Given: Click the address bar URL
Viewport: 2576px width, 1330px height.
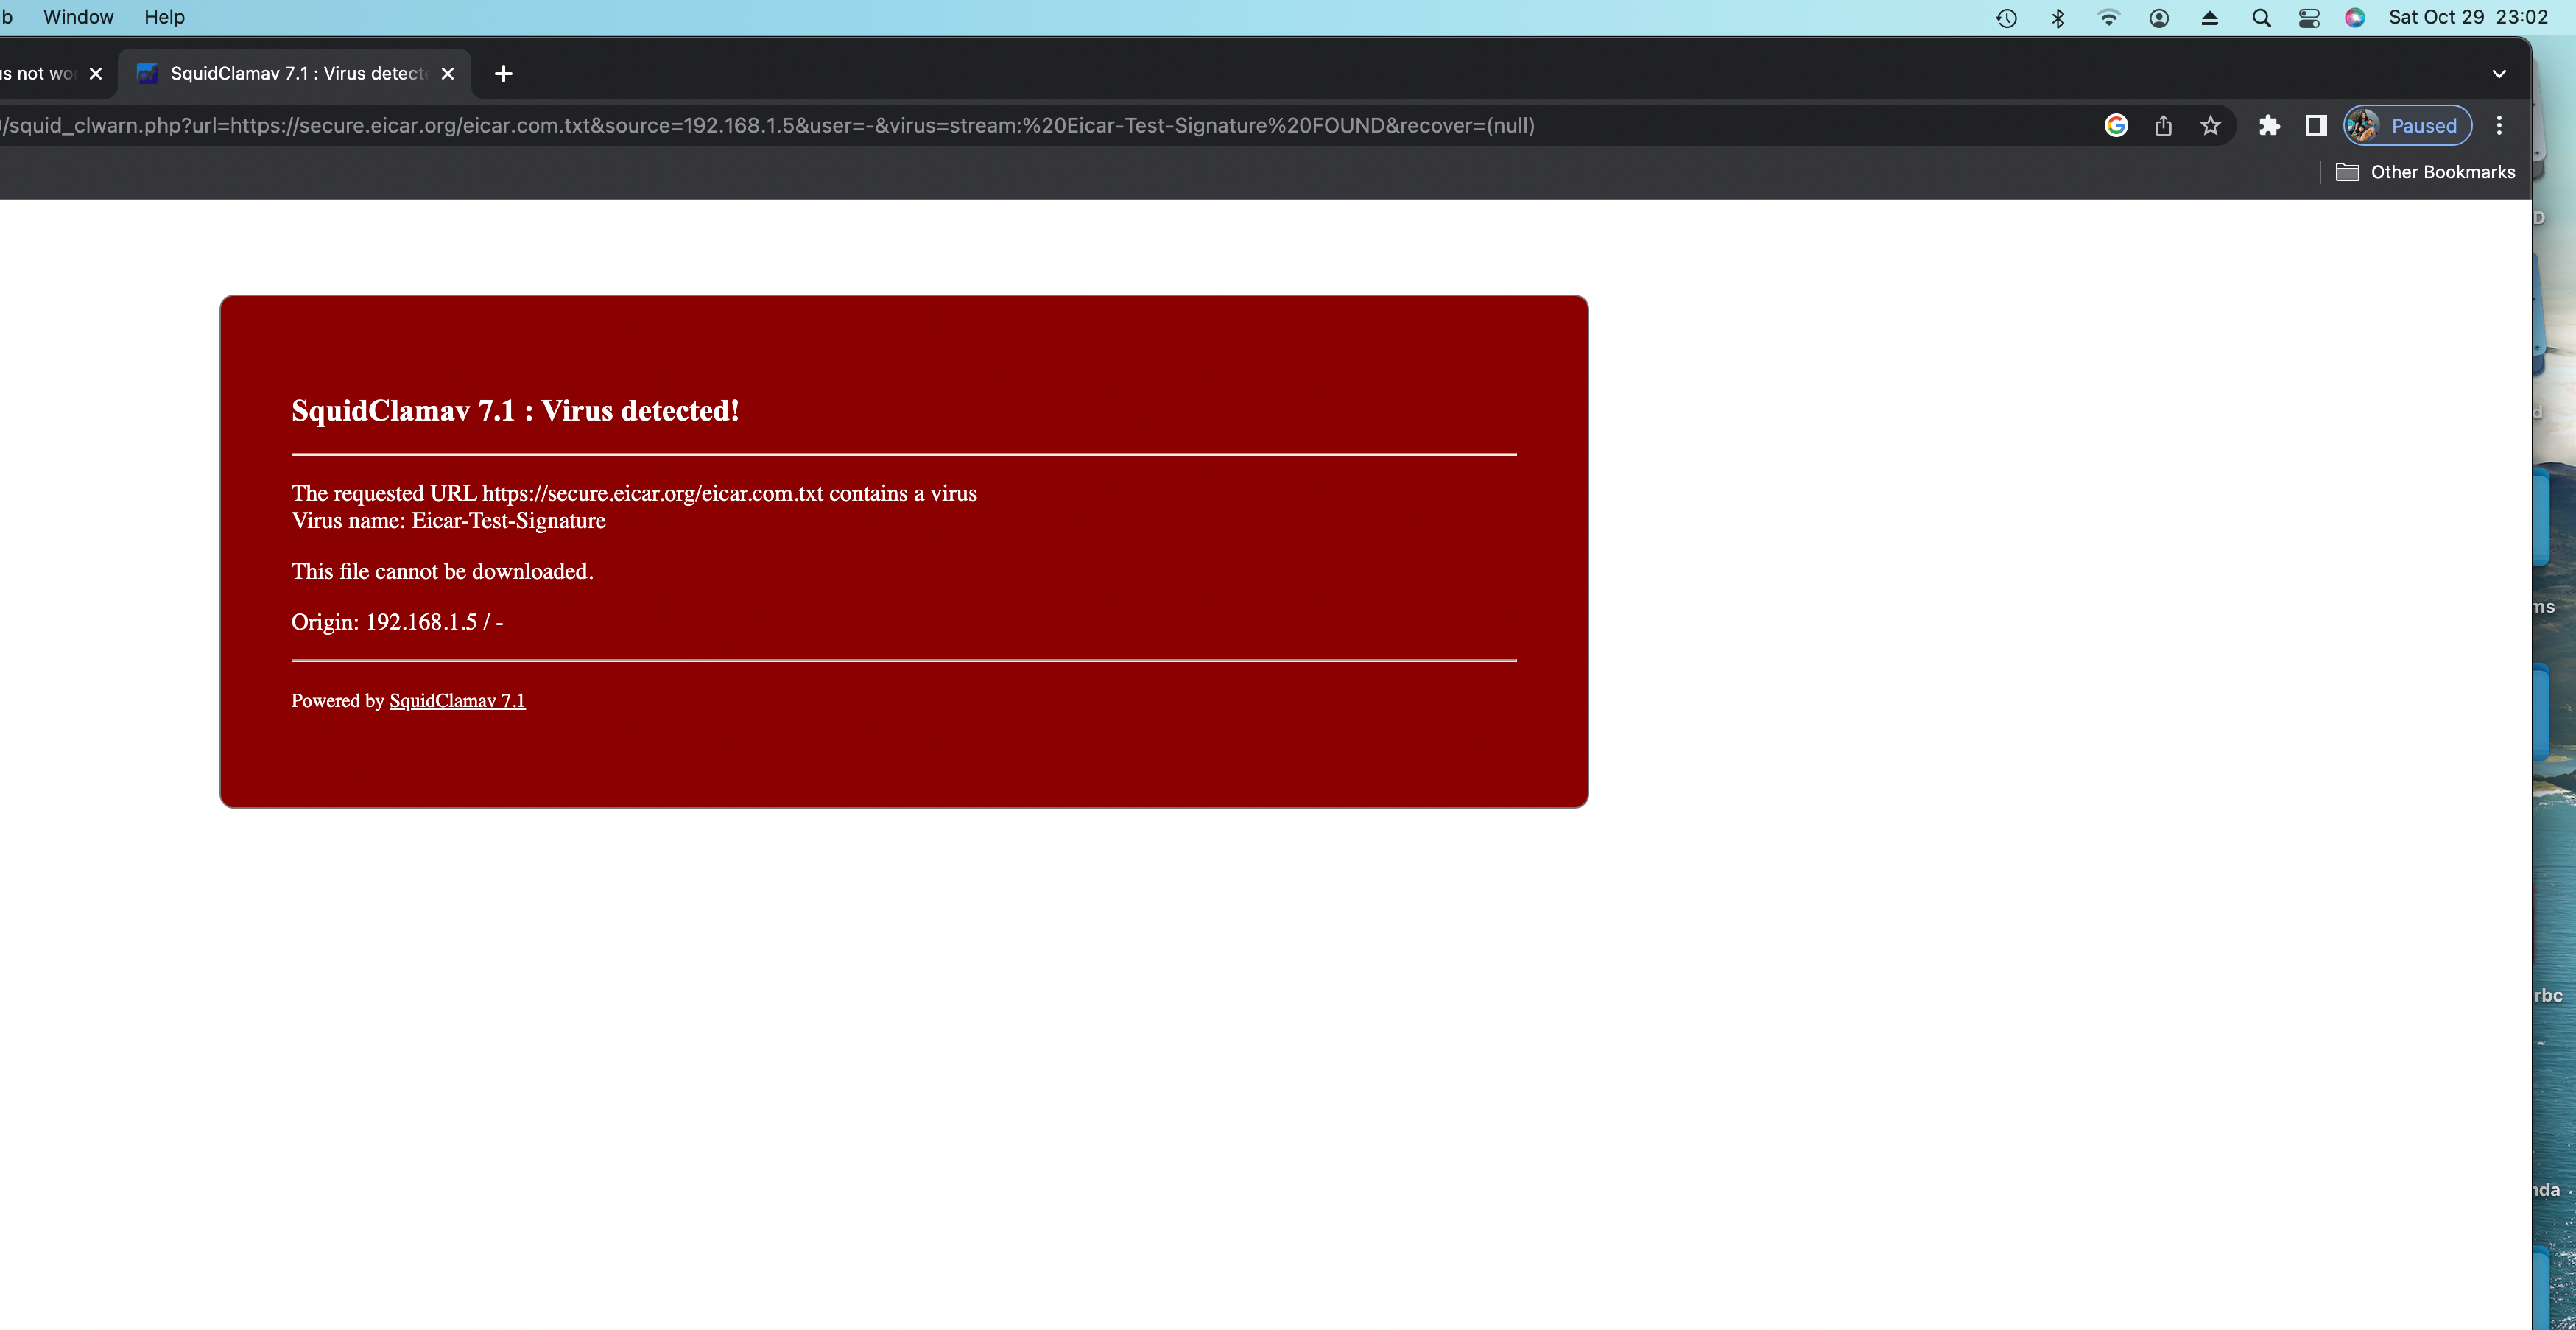Looking at the screenshot, I should [768, 125].
